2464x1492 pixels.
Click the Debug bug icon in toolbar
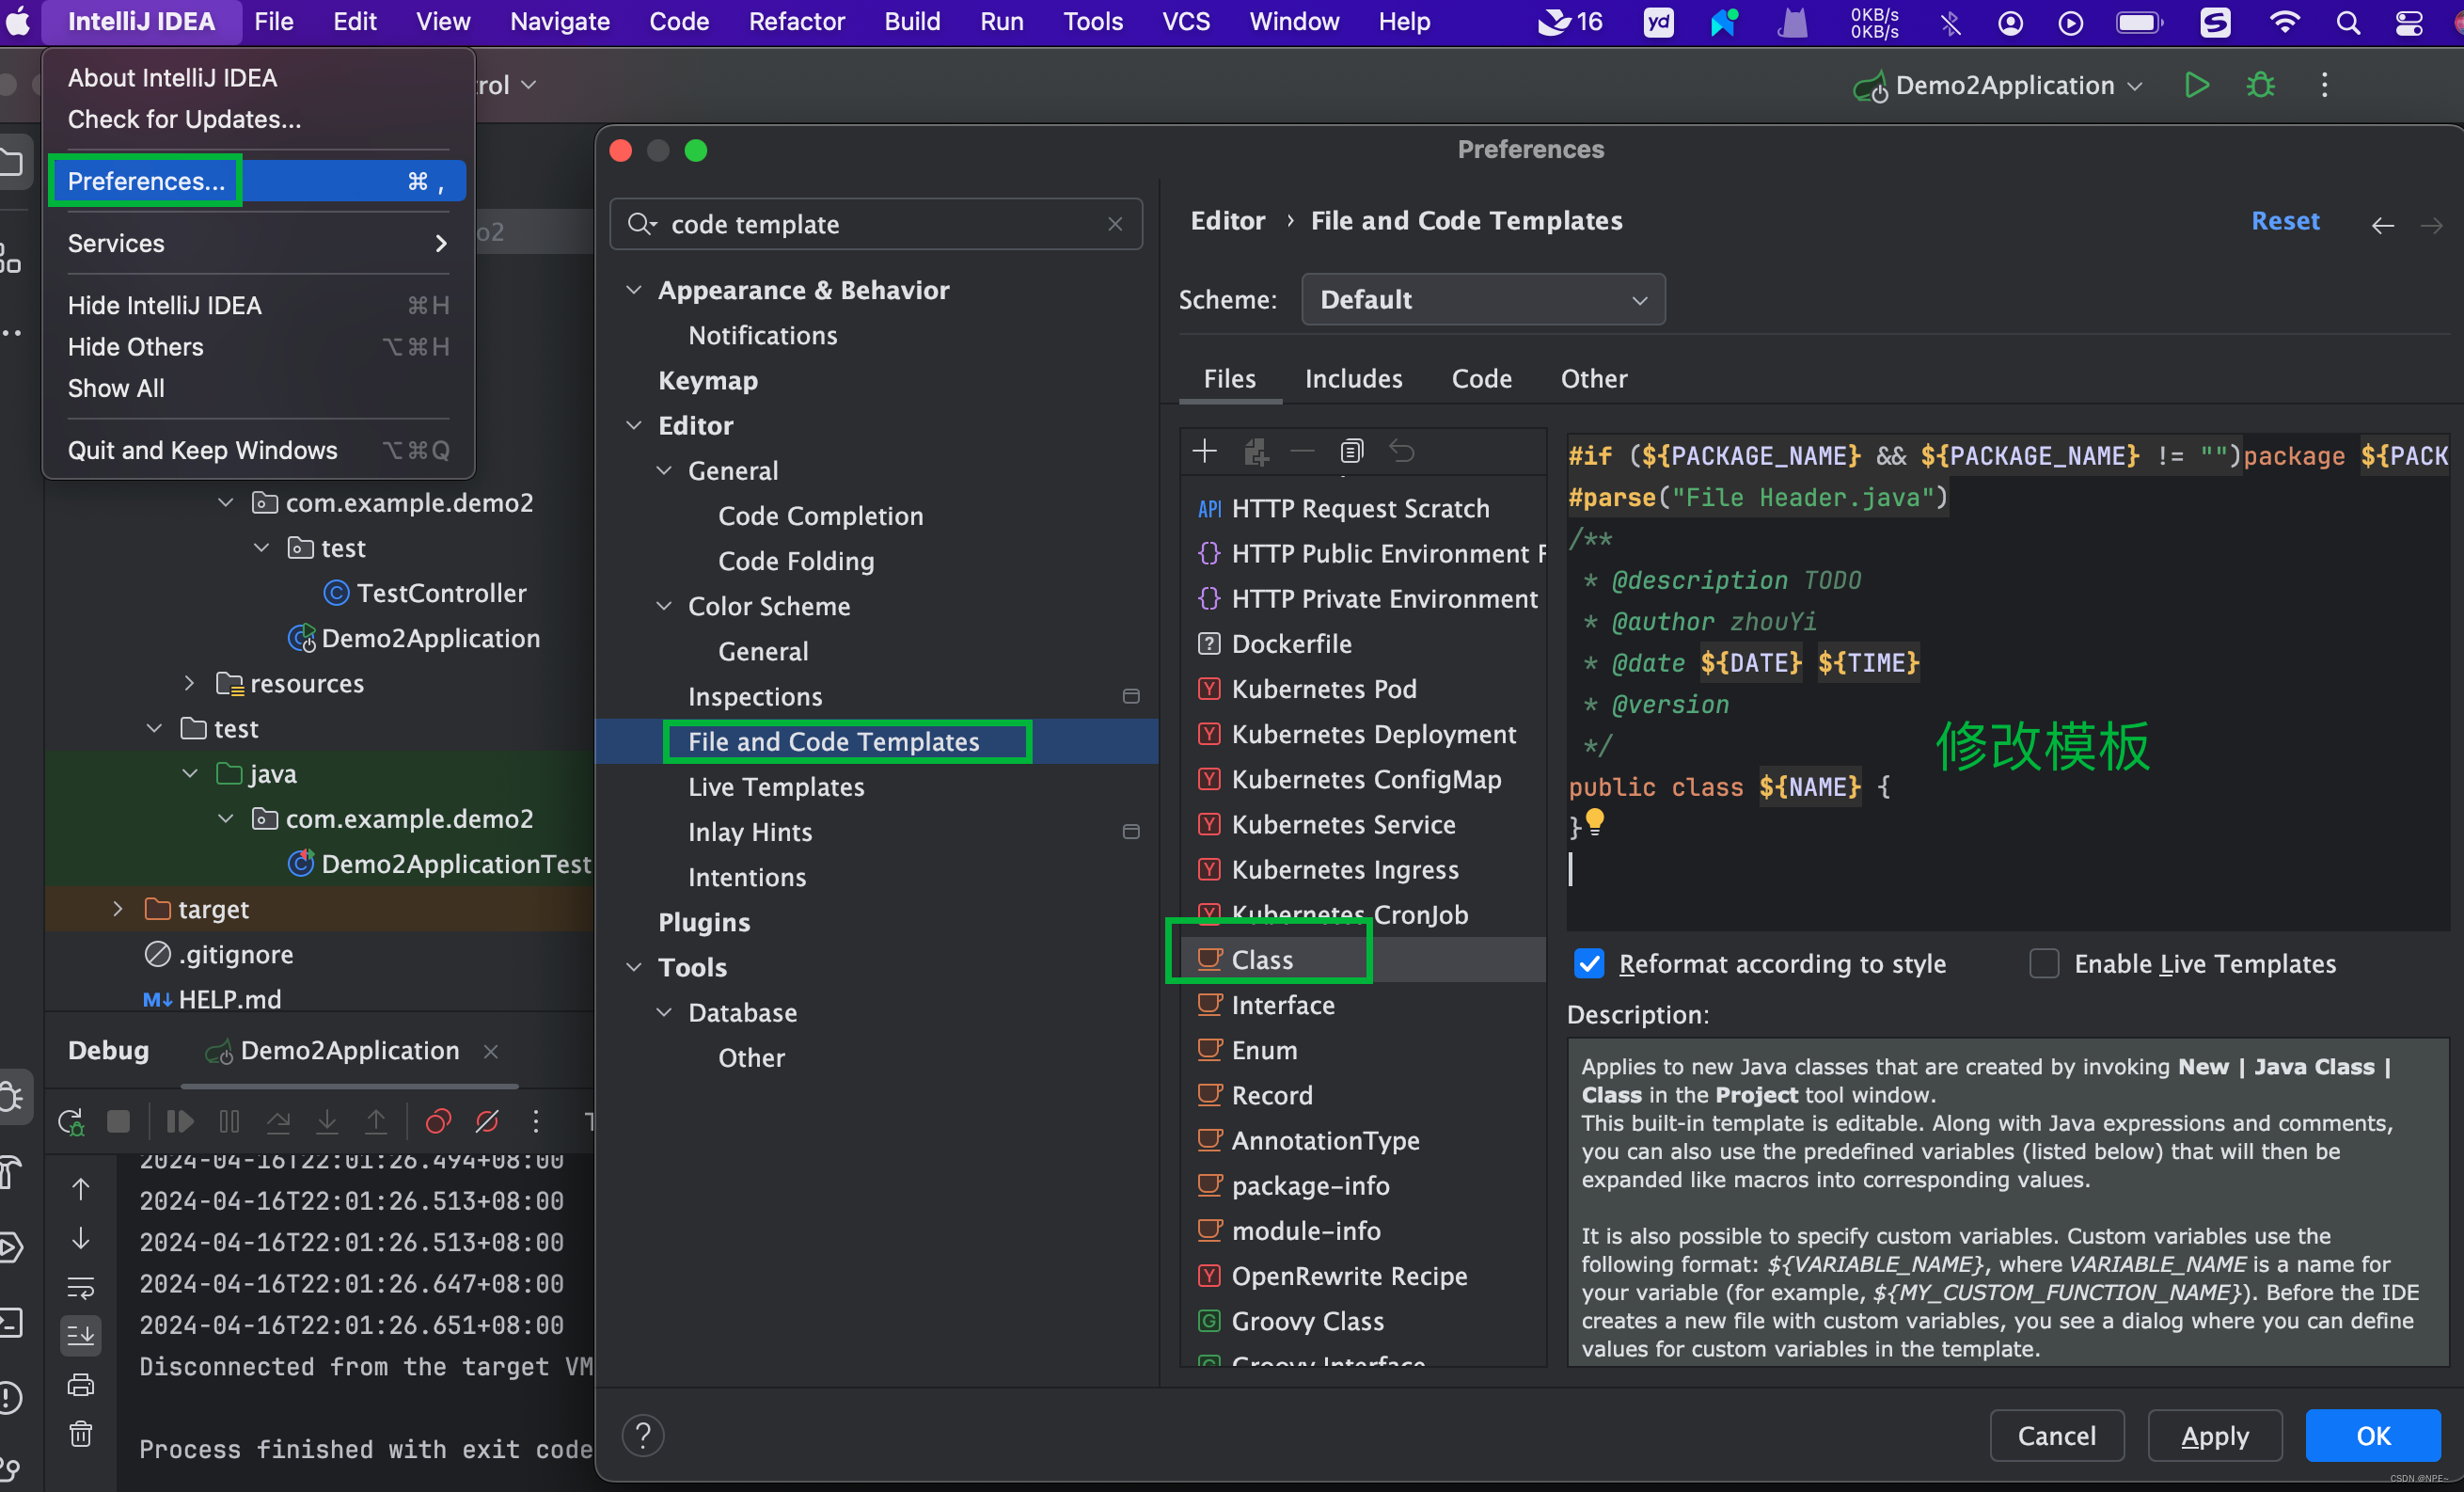[x=2260, y=85]
